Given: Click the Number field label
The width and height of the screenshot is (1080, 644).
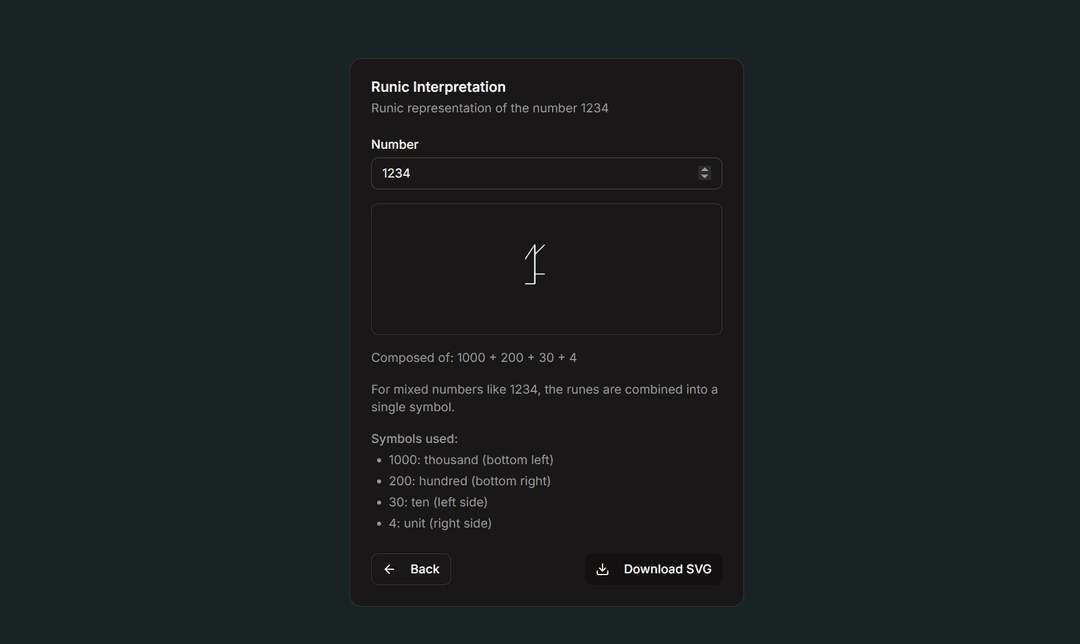Looking at the screenshot, I should point(394,144).
